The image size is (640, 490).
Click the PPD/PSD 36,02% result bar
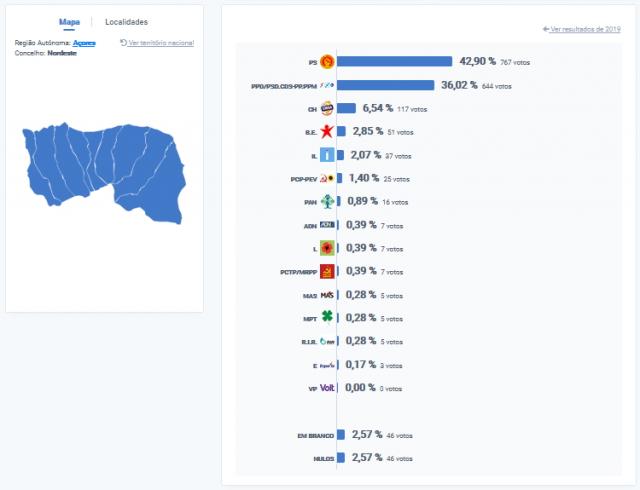point(385,86)
